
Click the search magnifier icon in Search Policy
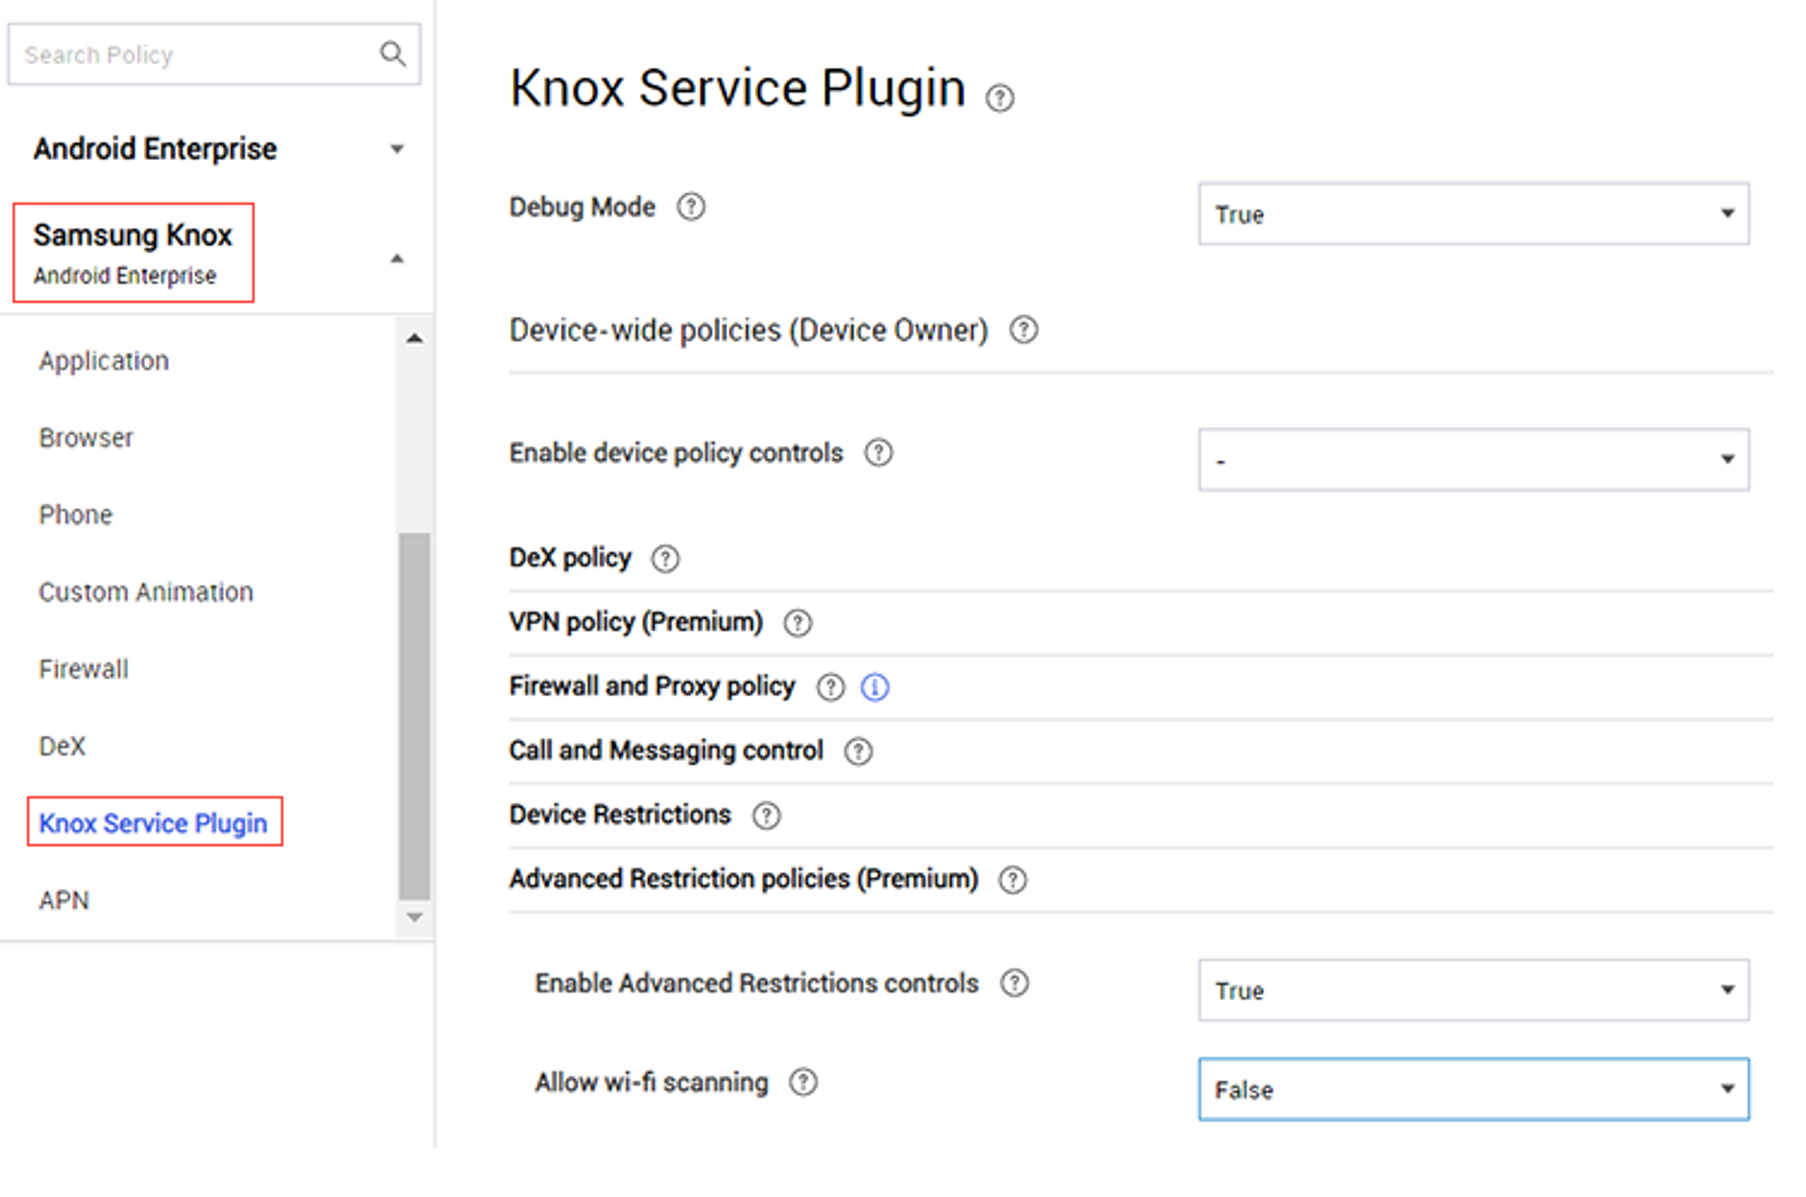click(x=393, y=54)
